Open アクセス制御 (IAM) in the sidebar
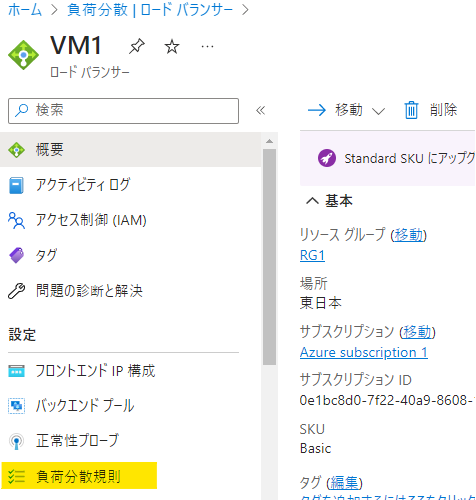The height and width of the screenshot is (500, 476). tap(131, 220)
